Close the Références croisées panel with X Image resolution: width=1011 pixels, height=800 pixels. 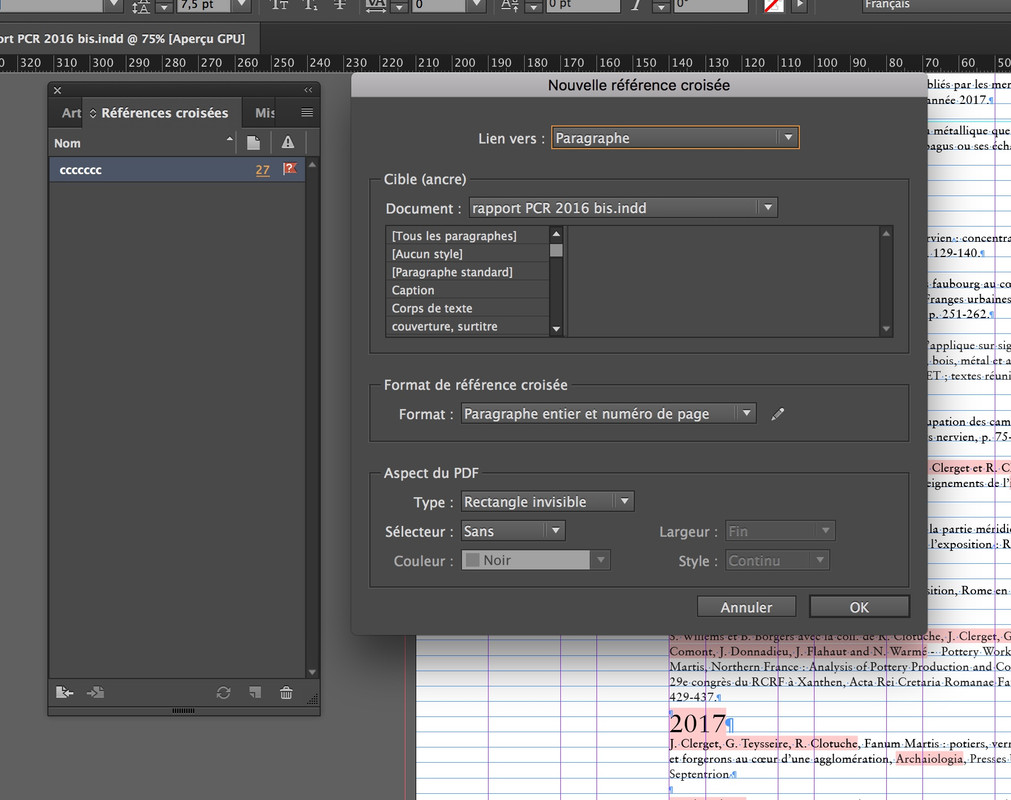57,90
